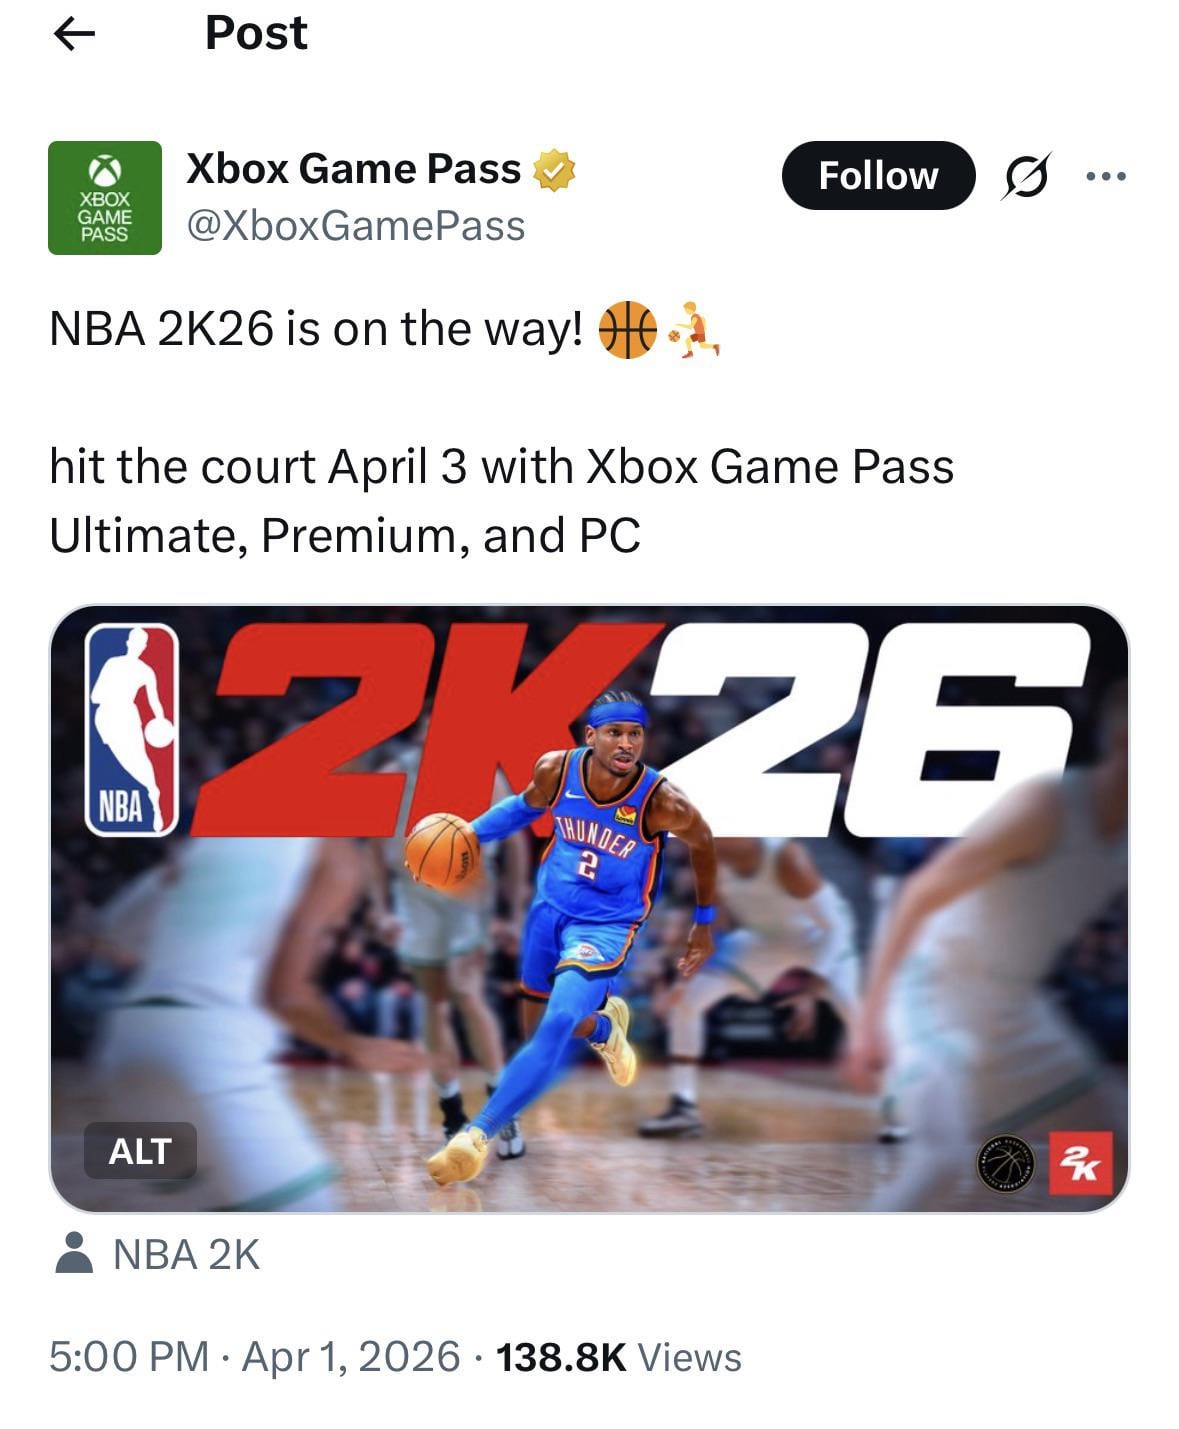Viewport: 1179px width, 1429px height.
Task: Show image ALT description
Action: [x=140, y=1151]
